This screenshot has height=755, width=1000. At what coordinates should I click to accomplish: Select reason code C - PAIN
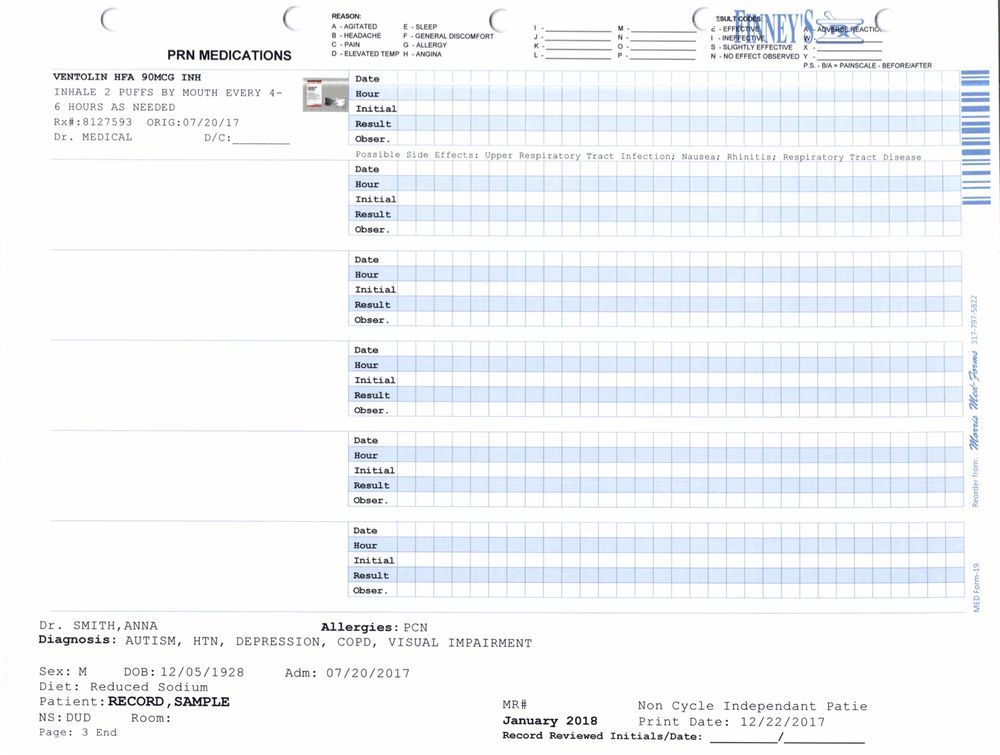(x=345, y=45)
